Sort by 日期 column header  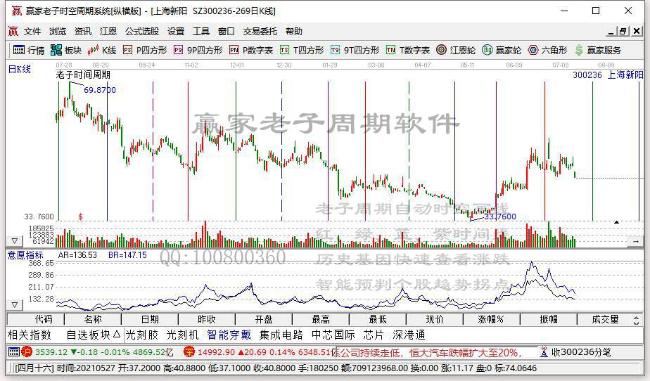(x=150, y=319)
